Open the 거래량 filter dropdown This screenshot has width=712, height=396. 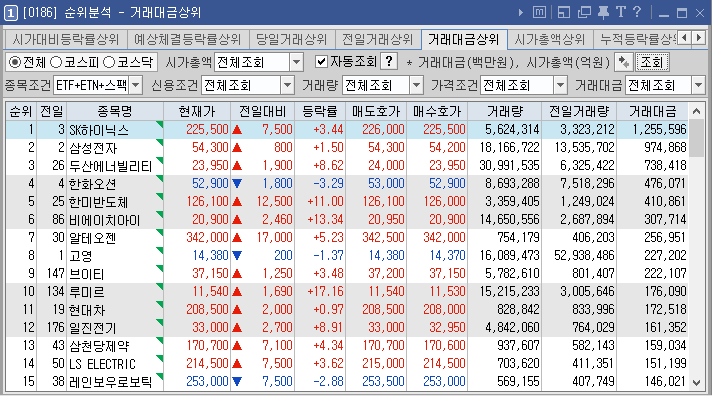coord(416,85)
